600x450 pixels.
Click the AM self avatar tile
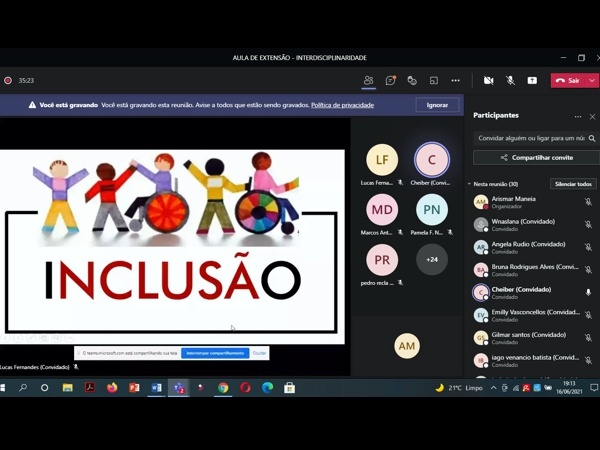407,346
